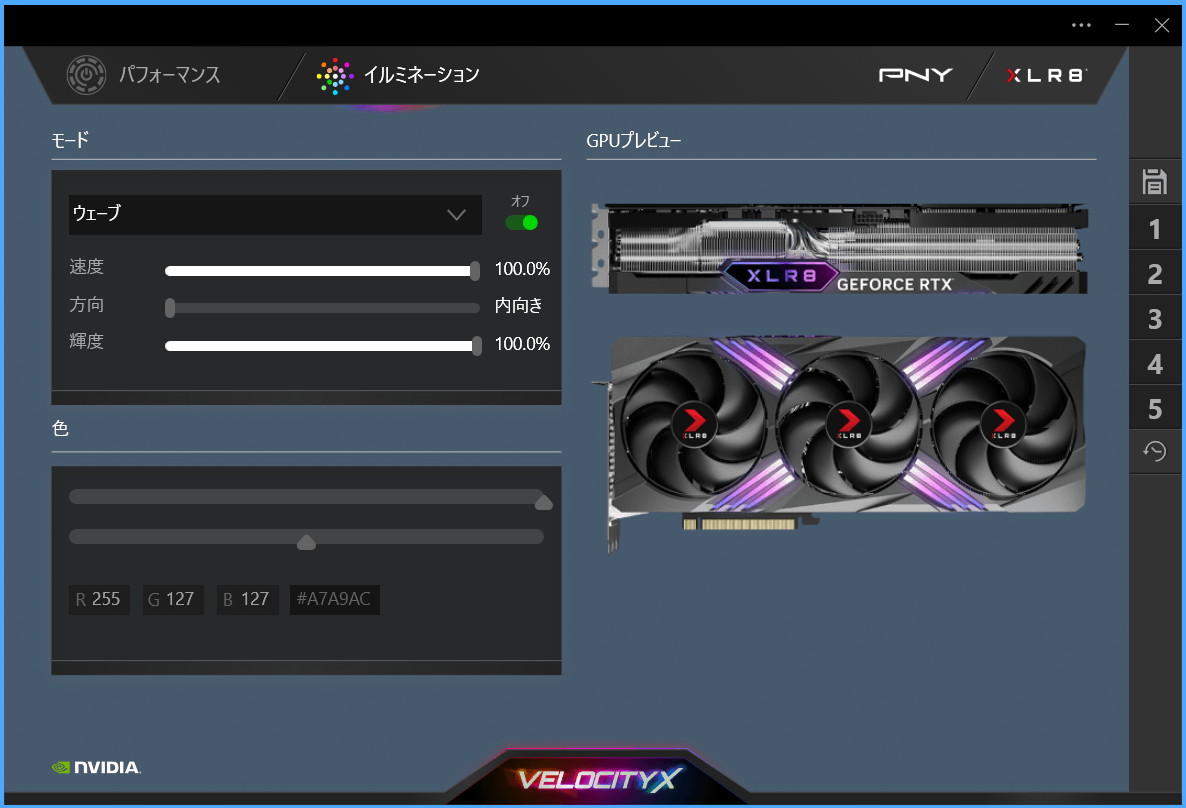Click the restore defaults clock icon

pyautogui.click(x=1154, y=452)
